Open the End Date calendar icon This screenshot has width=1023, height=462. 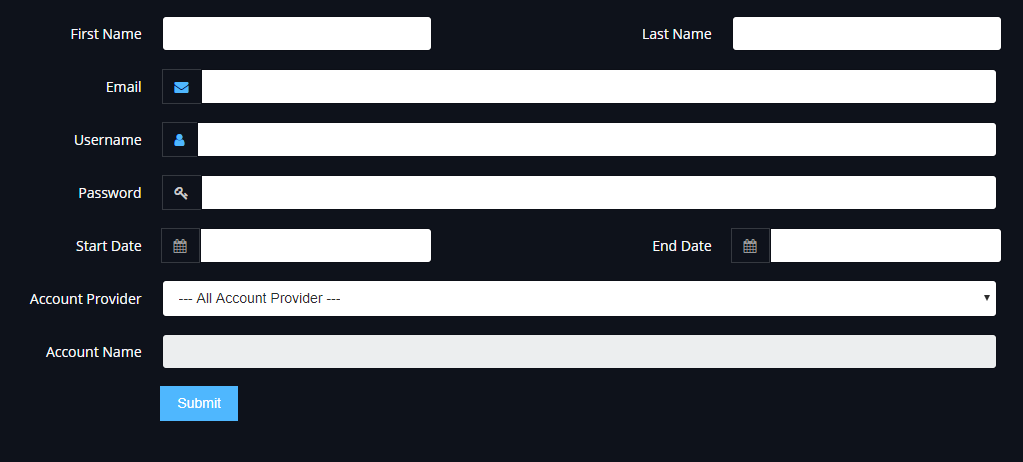coord(750,246)
